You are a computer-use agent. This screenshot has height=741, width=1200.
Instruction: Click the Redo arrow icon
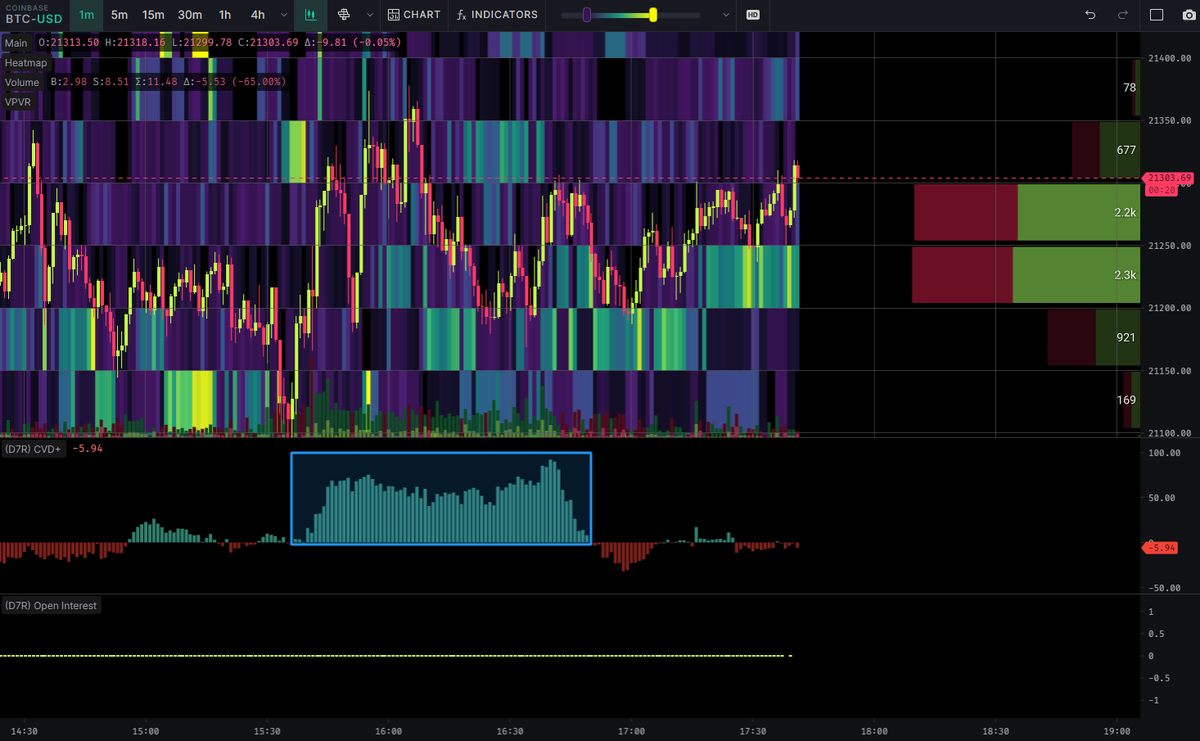[1122, 15]
